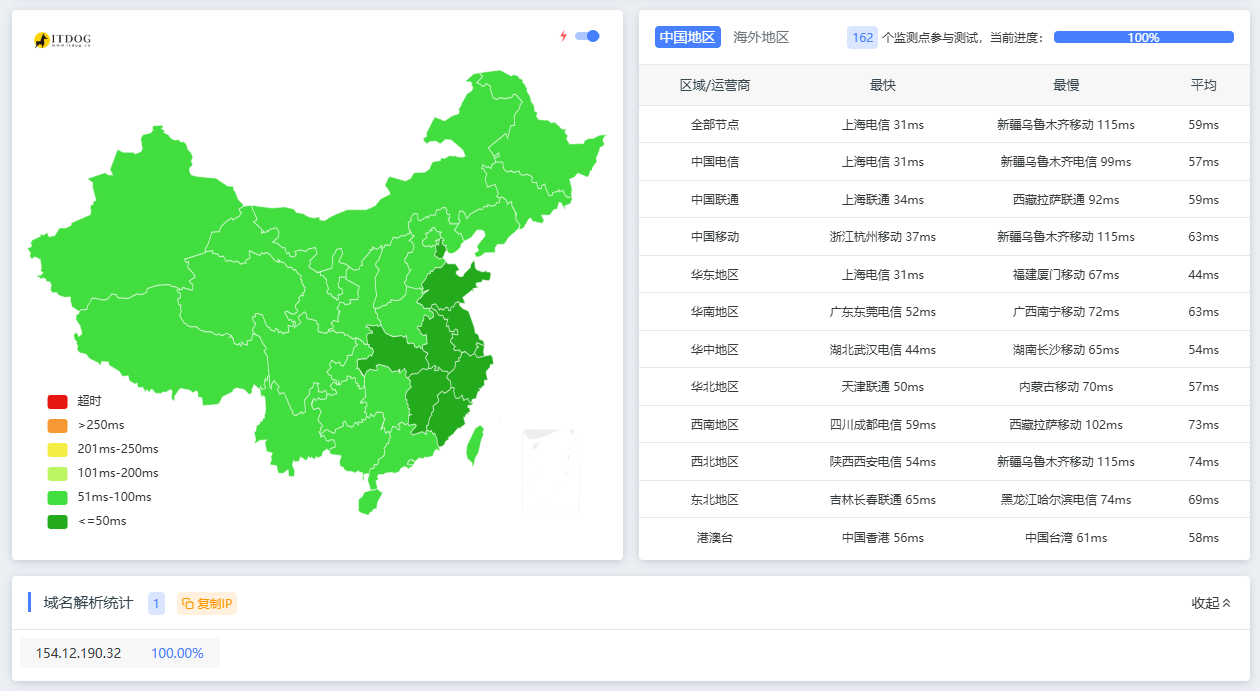
Task: Click the 100% progress bar
Action: coord(1143,37)
